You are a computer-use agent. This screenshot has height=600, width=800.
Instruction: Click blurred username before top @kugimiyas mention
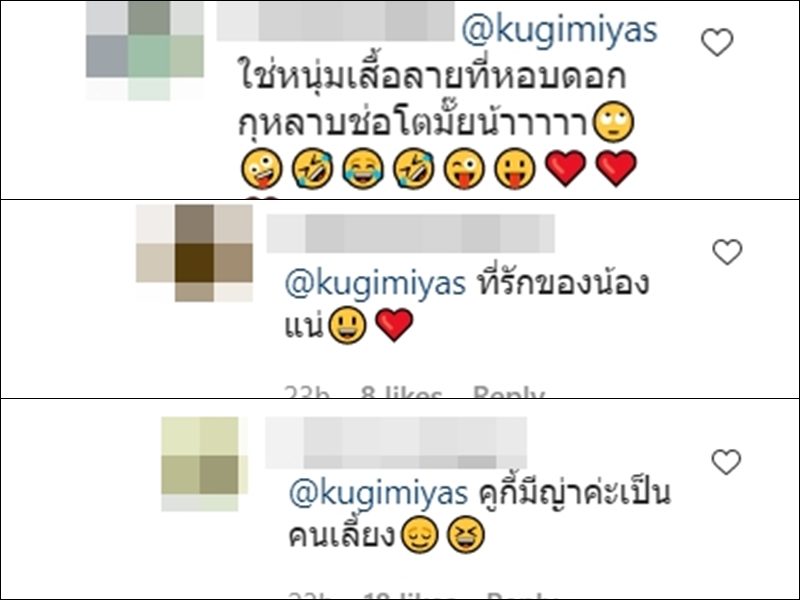click(x=335, y=21)
